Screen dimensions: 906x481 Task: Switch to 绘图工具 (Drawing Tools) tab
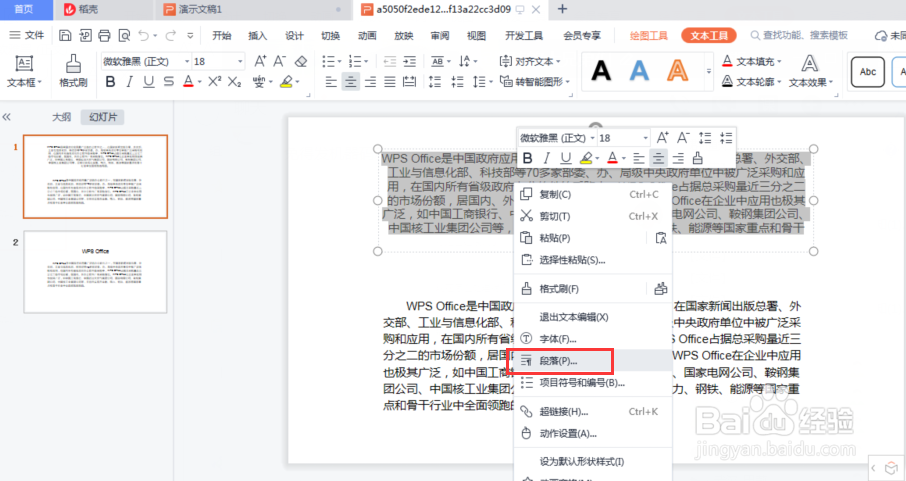648,36
